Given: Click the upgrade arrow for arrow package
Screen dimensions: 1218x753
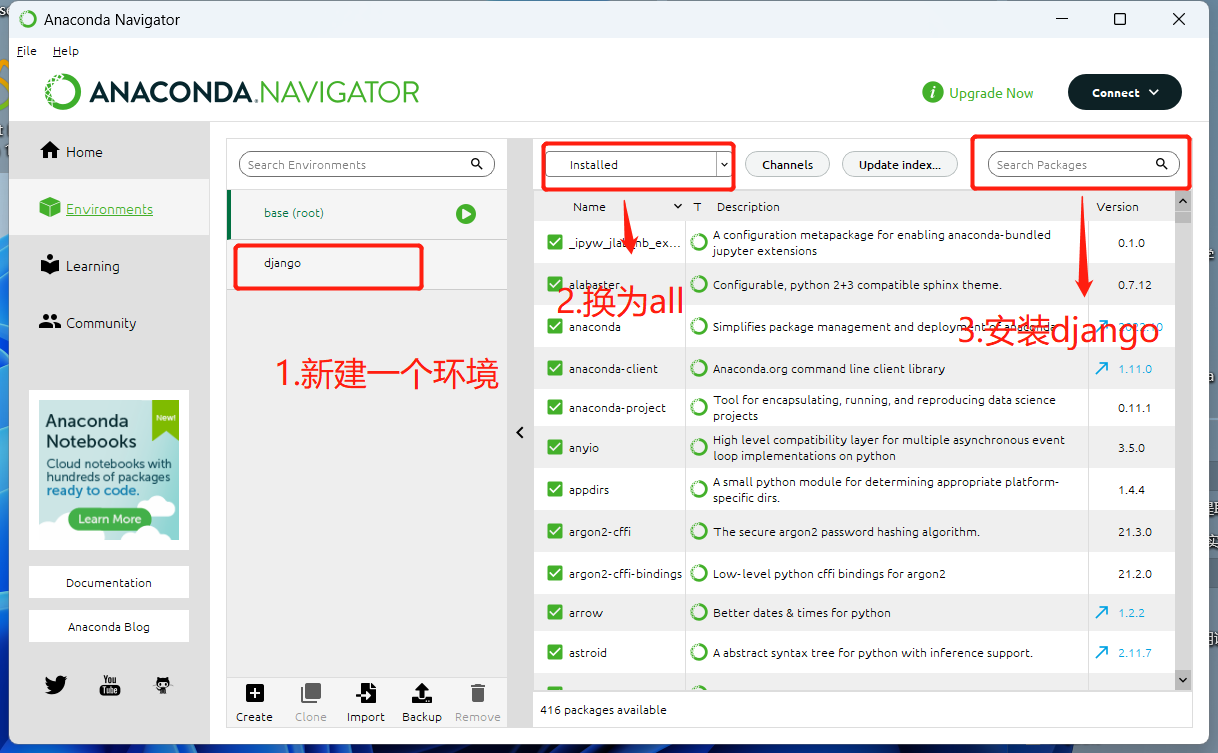Looking at the screenshot, I should point(1102,612).
